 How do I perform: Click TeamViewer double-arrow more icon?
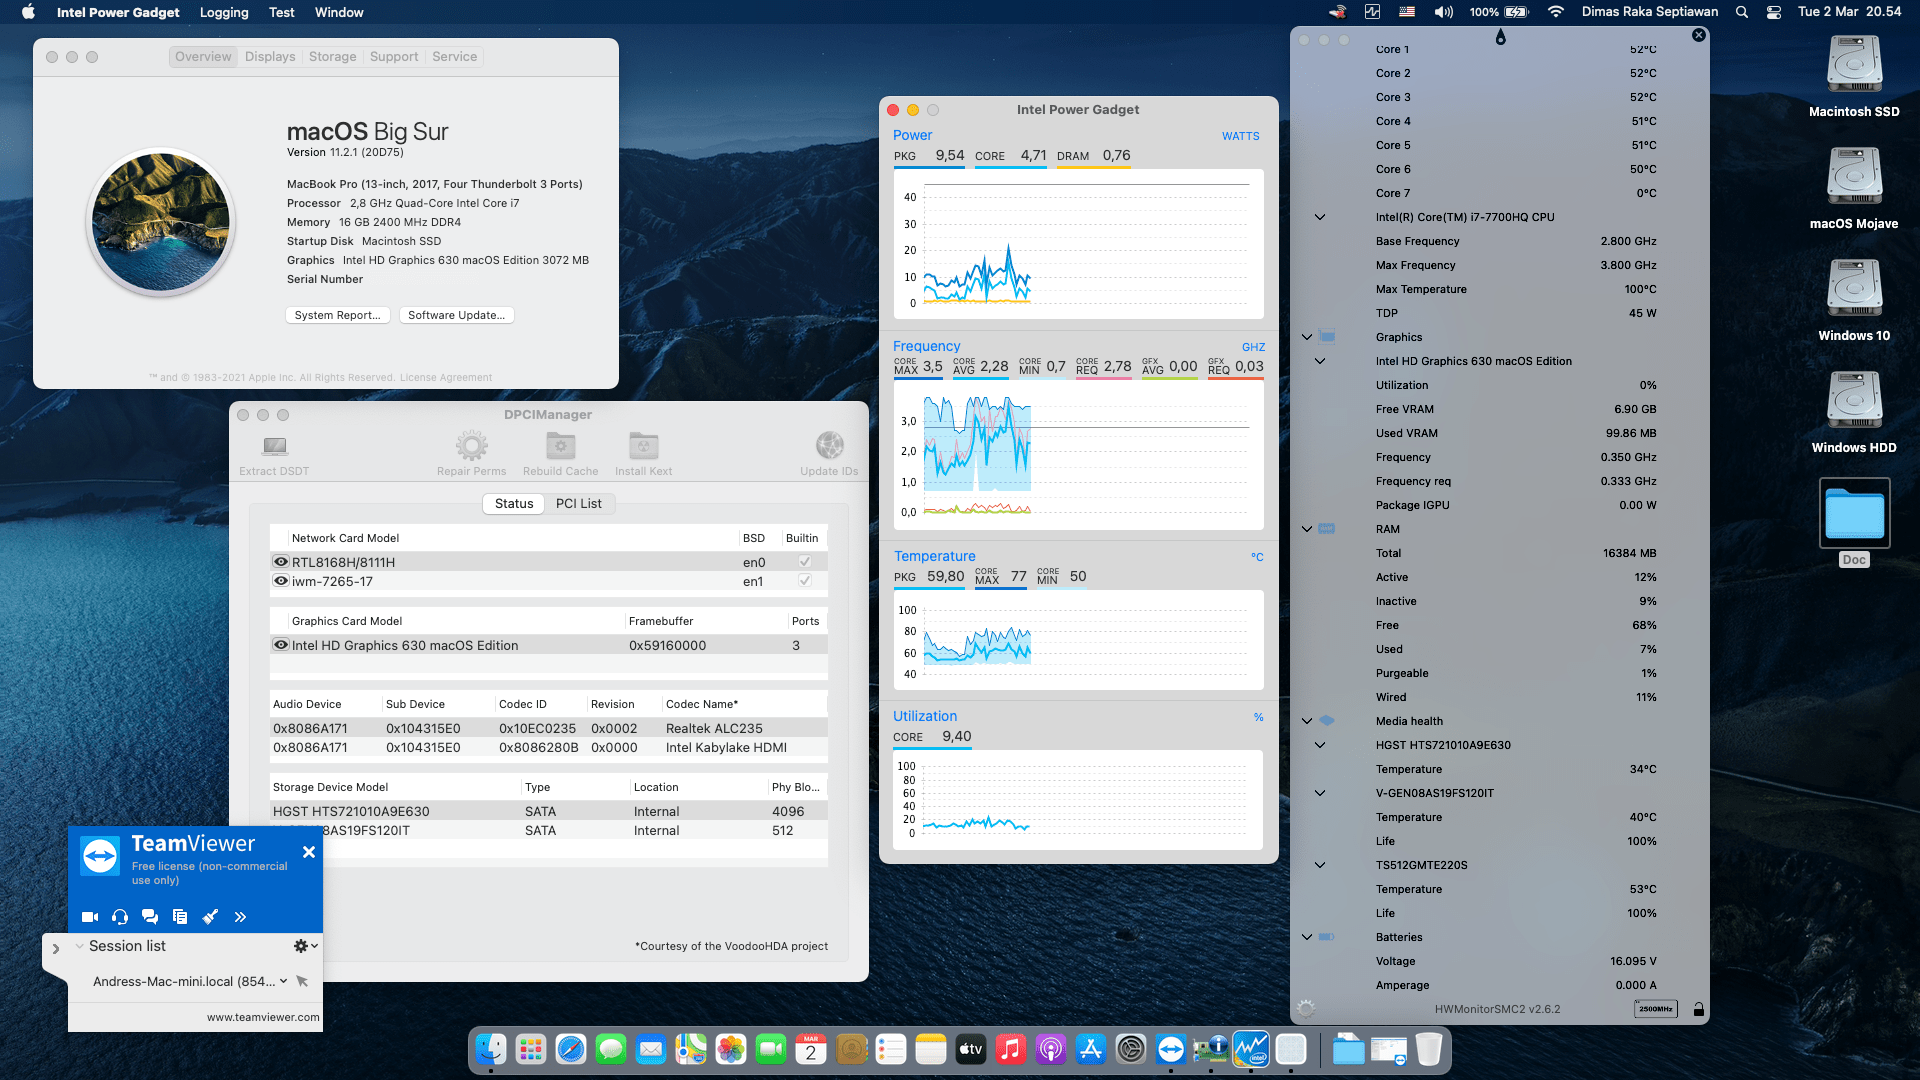click(x=240, y=916)
